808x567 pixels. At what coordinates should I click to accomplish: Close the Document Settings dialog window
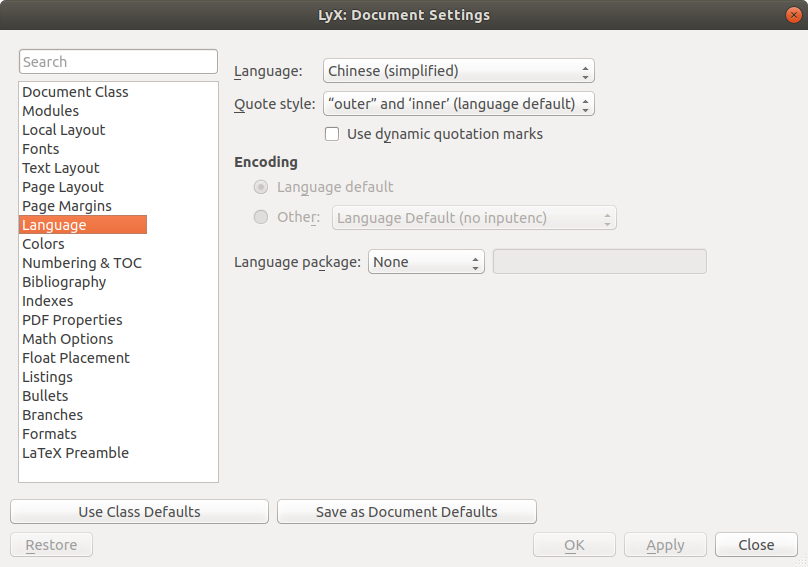point(793,15)
